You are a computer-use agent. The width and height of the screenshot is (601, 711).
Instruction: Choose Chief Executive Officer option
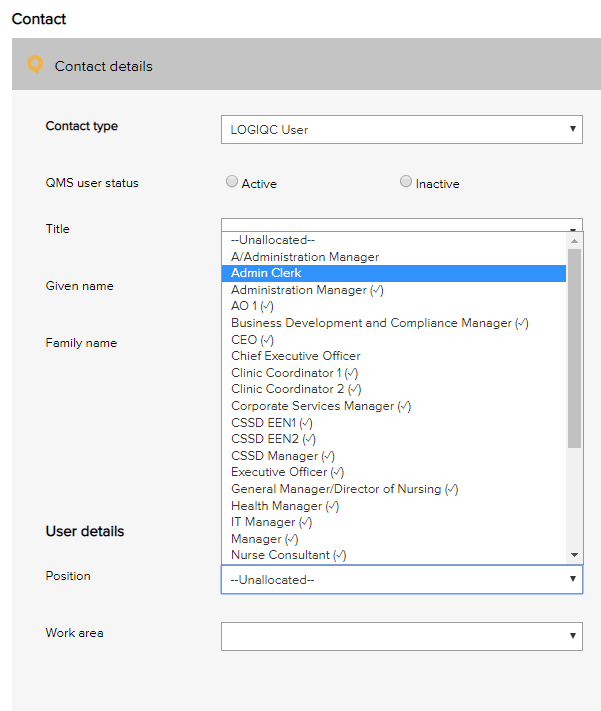[x=296, y=356]
